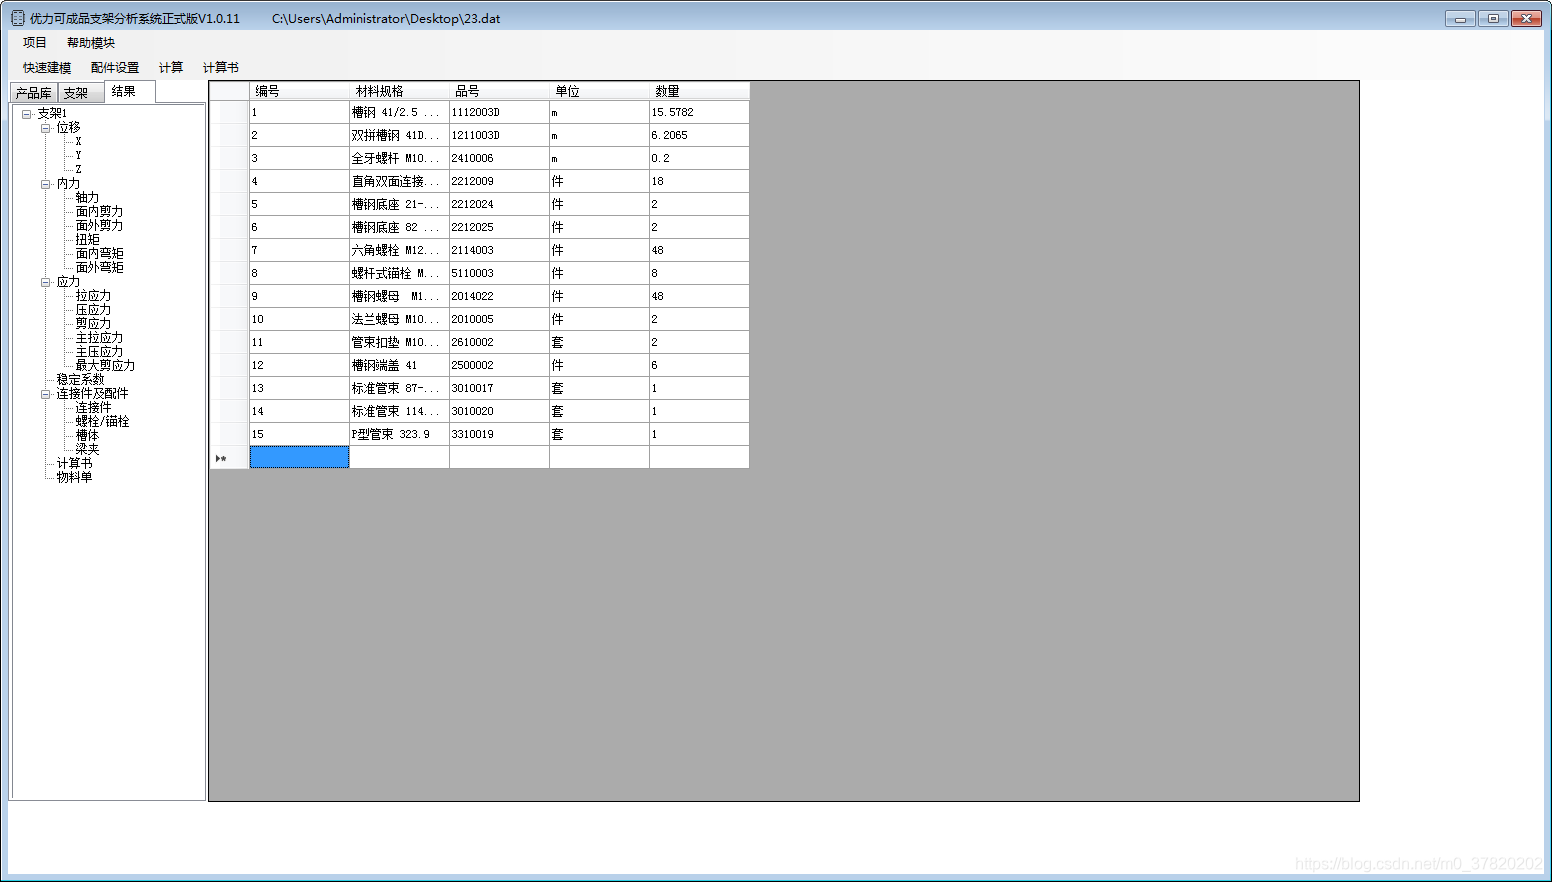Collapse the 连接件及配件 node
The height and width of the screenshot is (882, 1552).
pyautogui.click(x=45, y=394)
